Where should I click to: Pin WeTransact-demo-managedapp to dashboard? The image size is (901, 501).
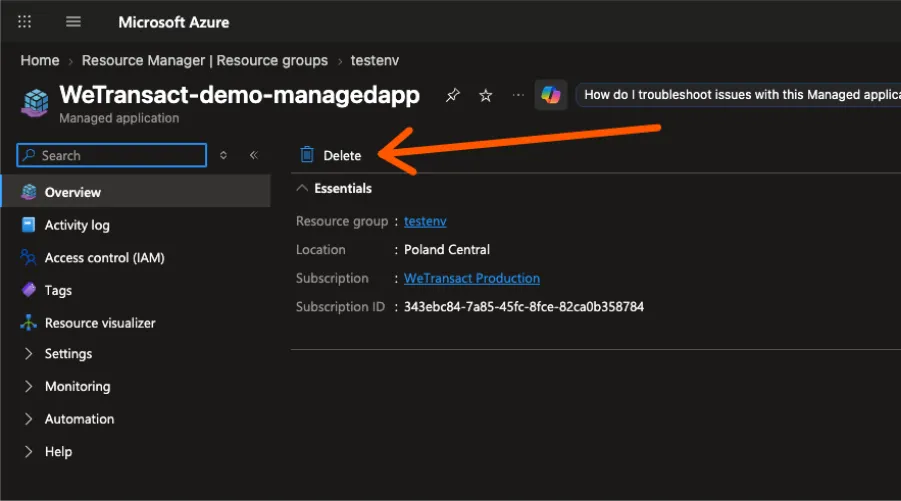point(453,95)
